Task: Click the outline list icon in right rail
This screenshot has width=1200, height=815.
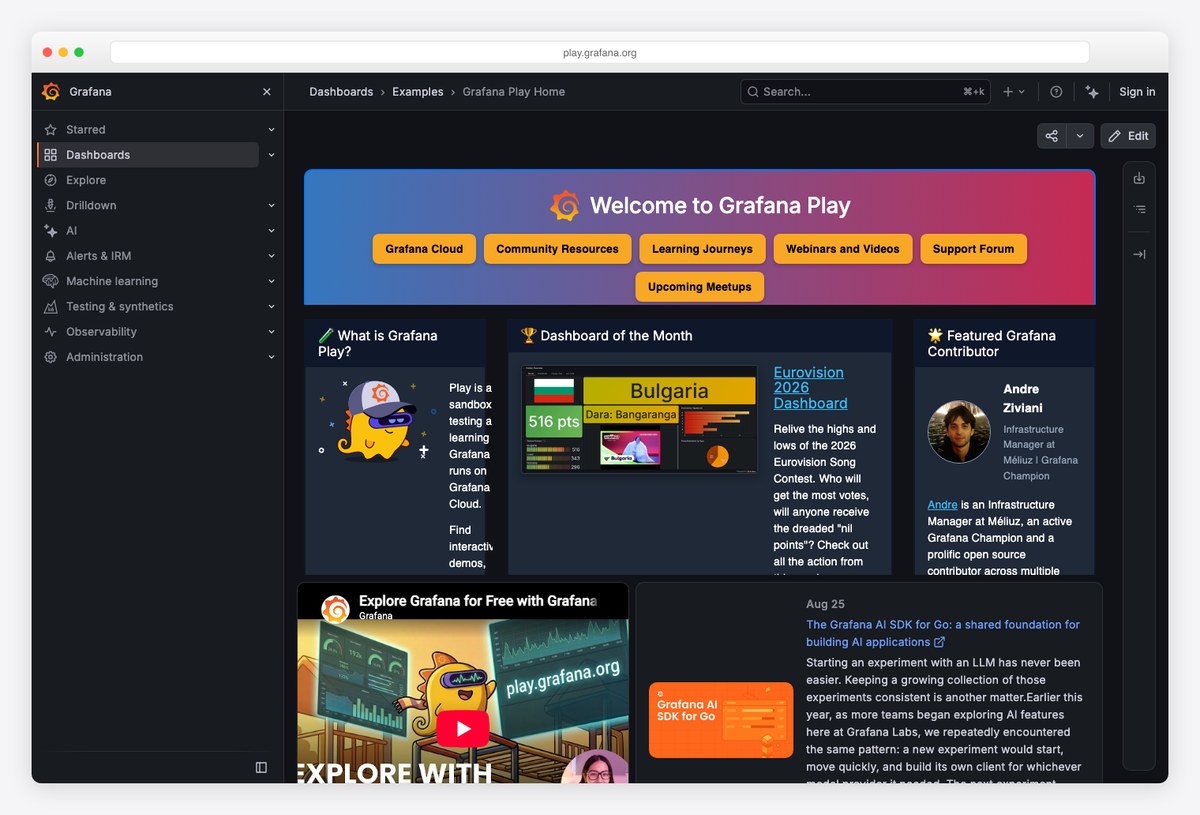Action: pos(1139,210)
